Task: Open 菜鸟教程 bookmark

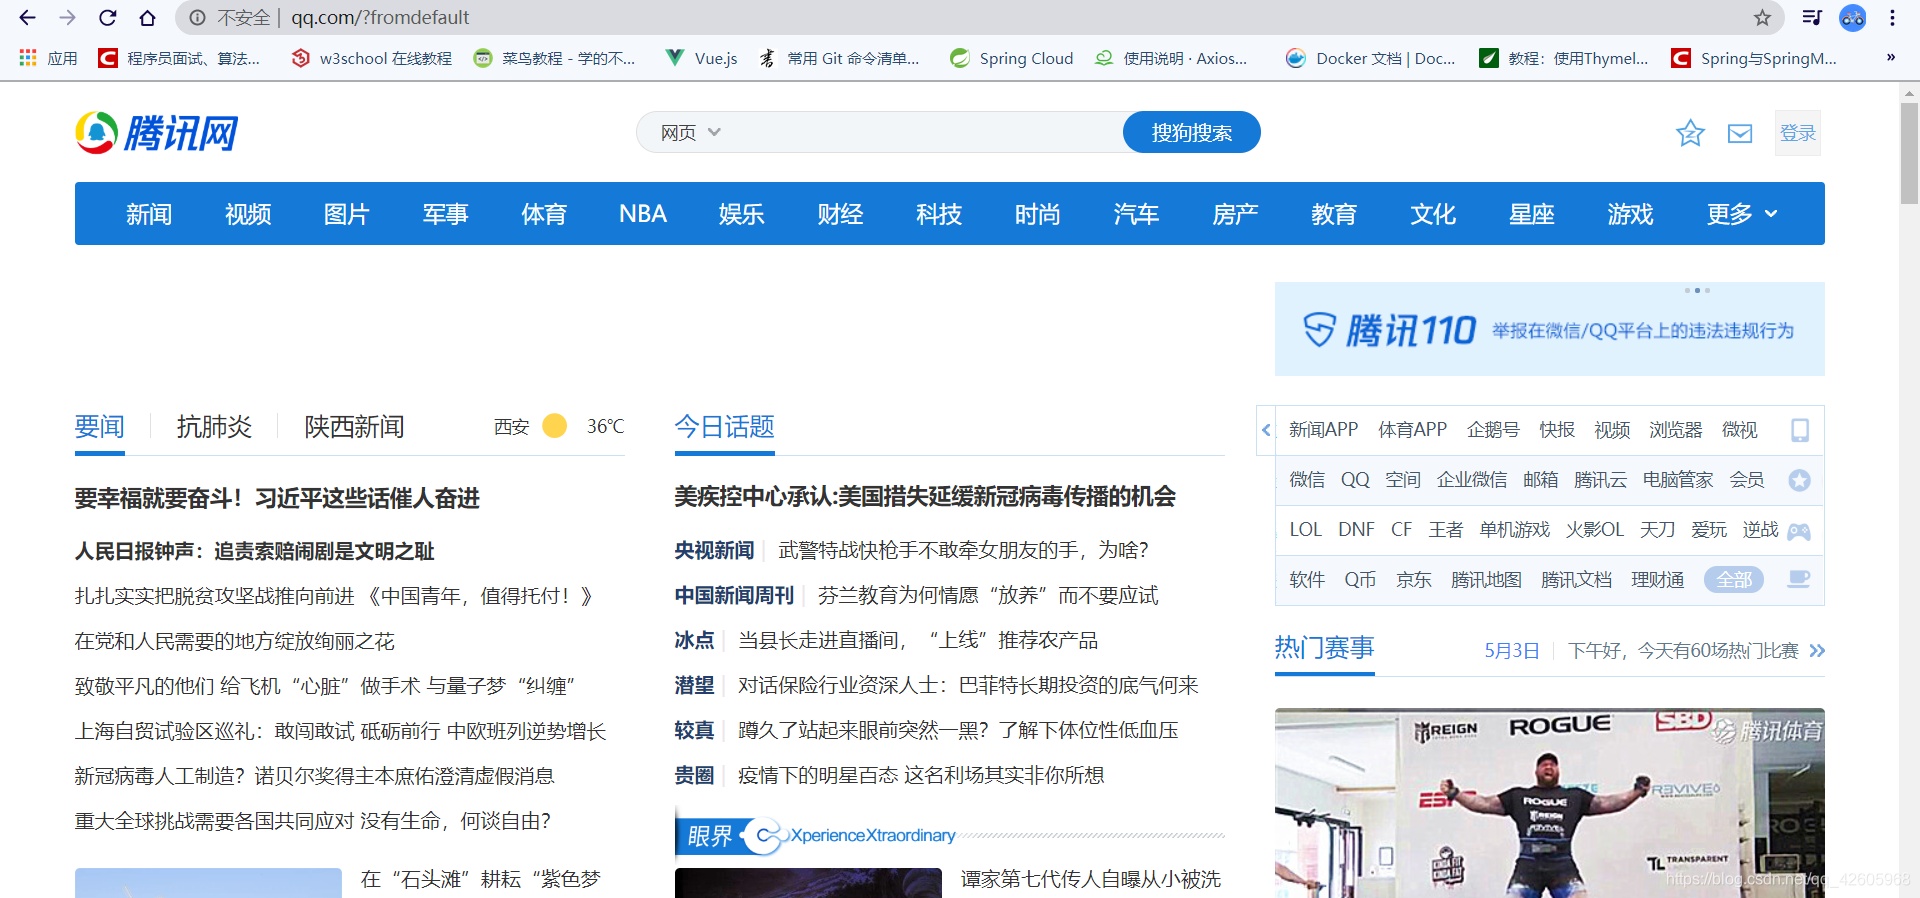Action: tap(555, 58)
